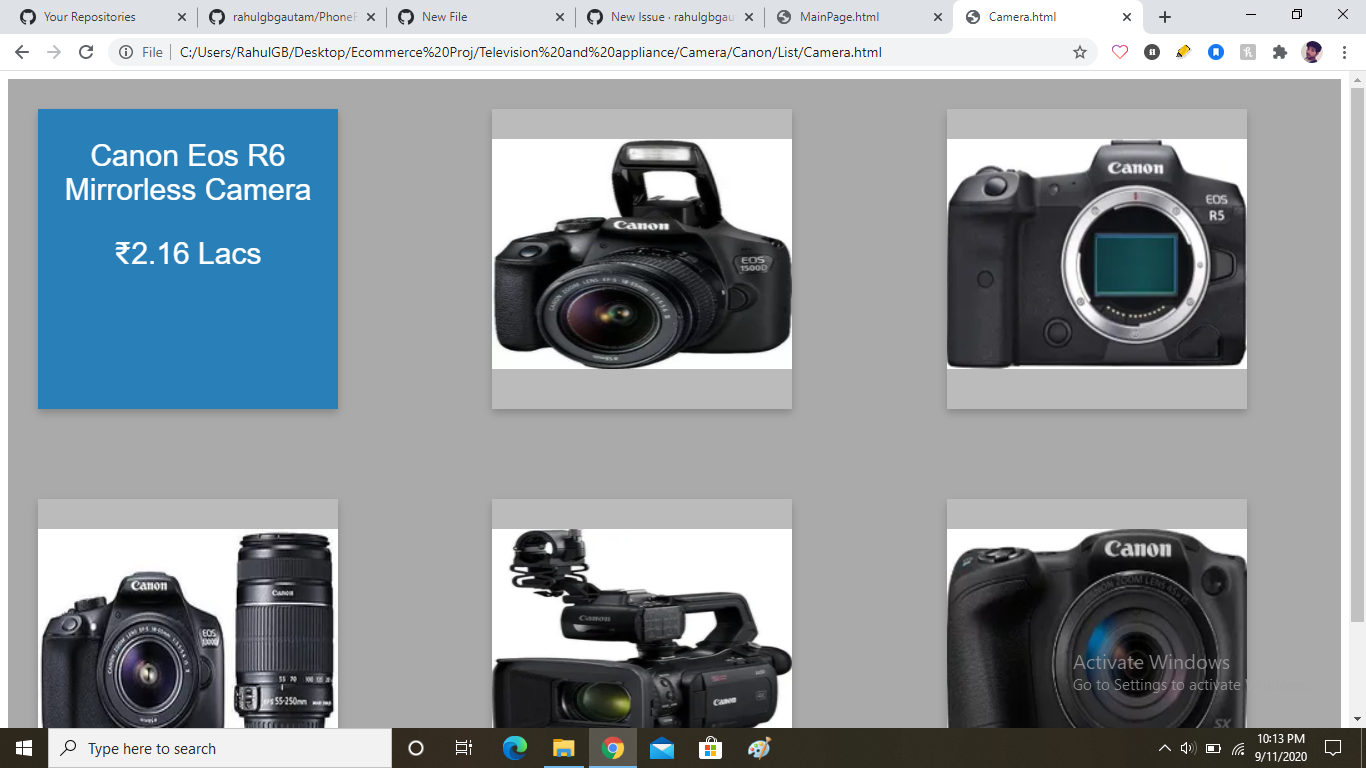Image resolution: width=1366 pixels, height=768 pixels.
Task: Open the Canon EOS R5 body image
Action: click(x=1097, y=254)
